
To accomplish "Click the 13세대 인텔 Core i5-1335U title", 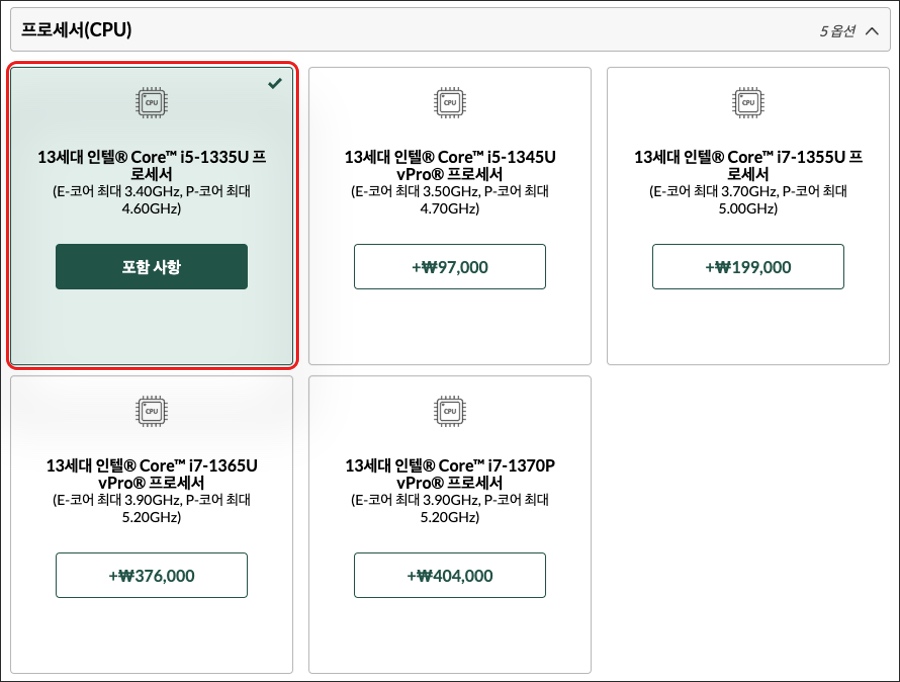I will pyautogui.click(x=152, y=165).
